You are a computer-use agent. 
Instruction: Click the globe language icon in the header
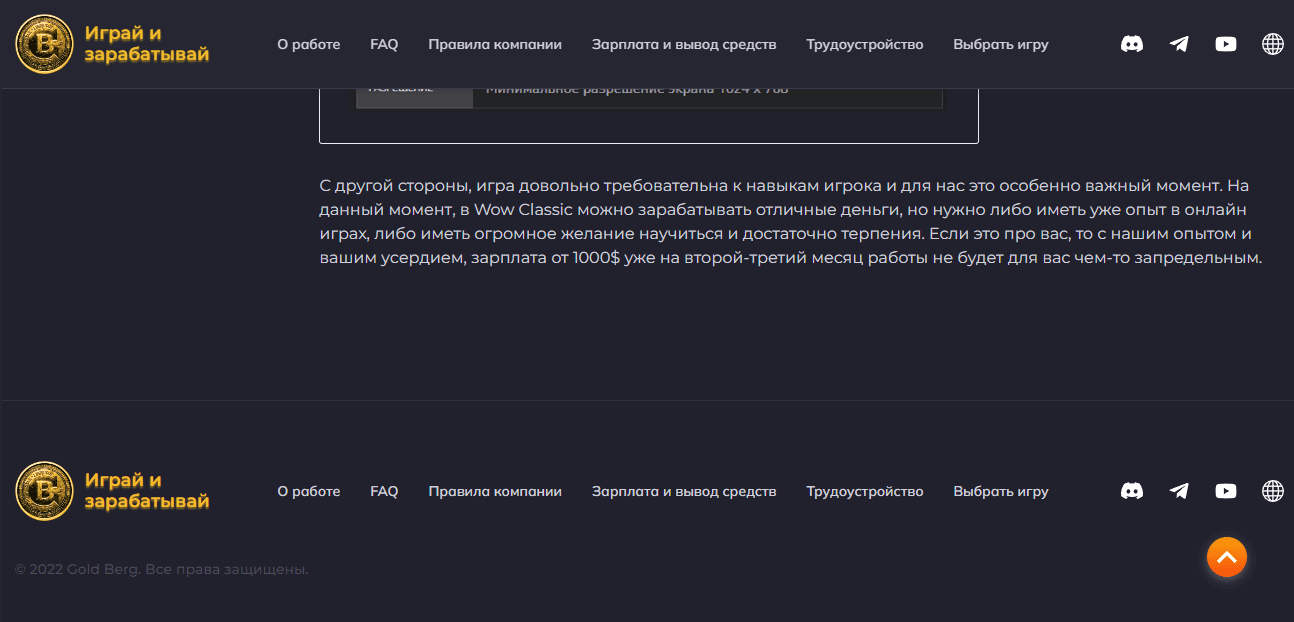coord(1272,44)
